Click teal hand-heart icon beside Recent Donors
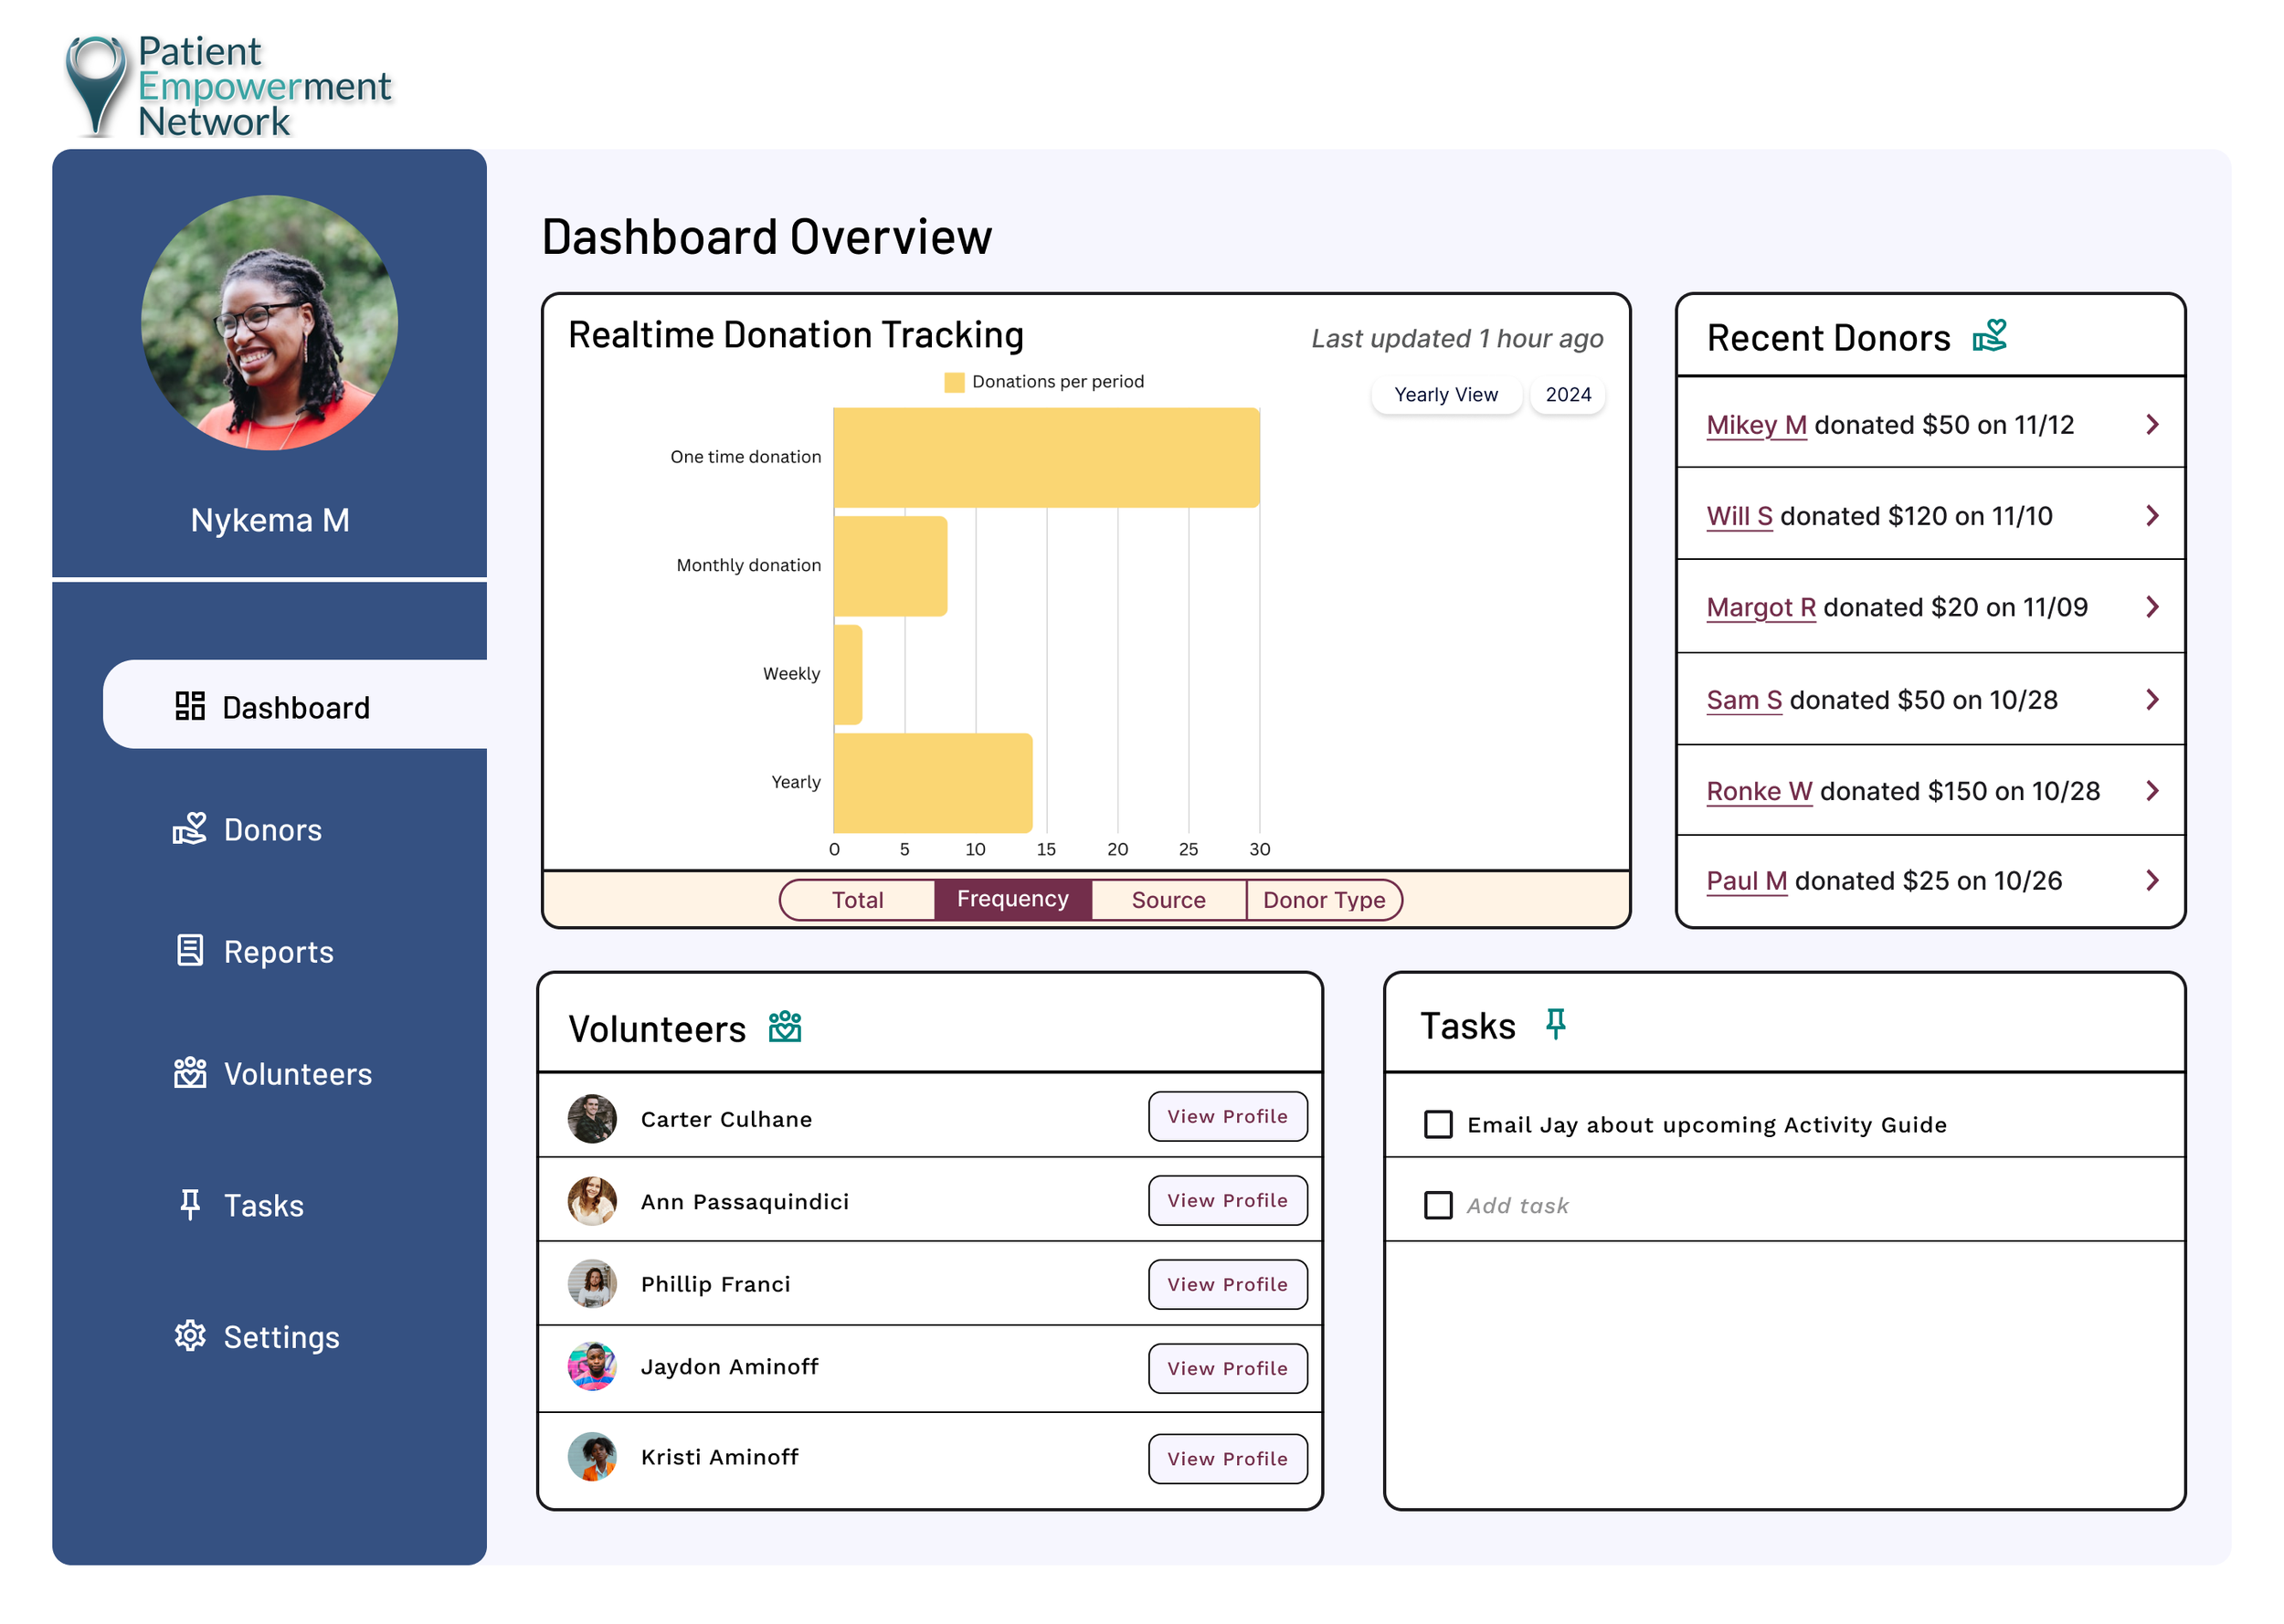The width and height of the screenshot is (2284, 1624). 1989,336
